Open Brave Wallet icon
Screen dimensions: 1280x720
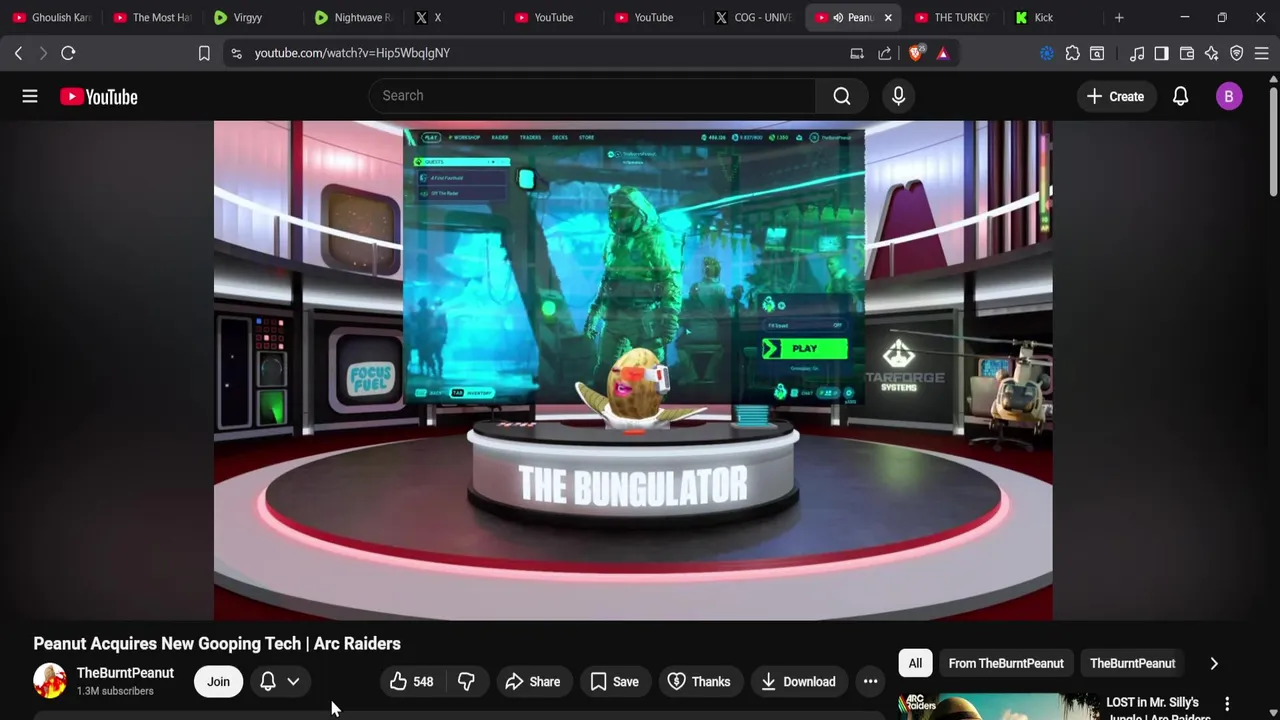tap(1187, 53)
